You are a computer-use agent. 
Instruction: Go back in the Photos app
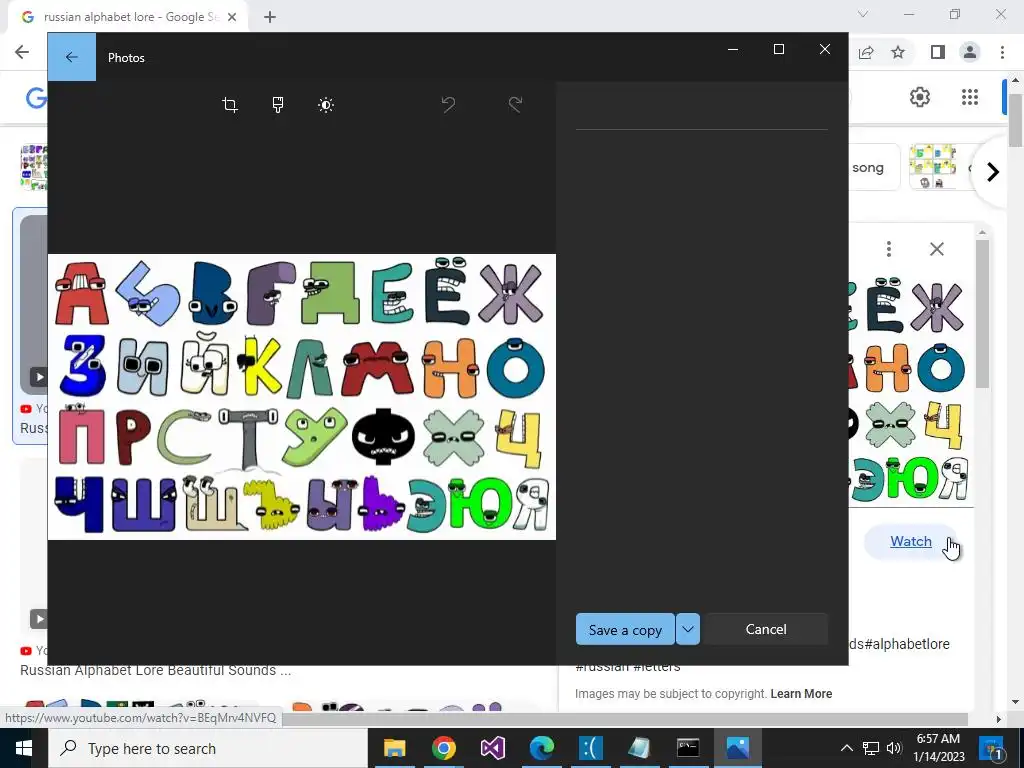coord(72,57)
